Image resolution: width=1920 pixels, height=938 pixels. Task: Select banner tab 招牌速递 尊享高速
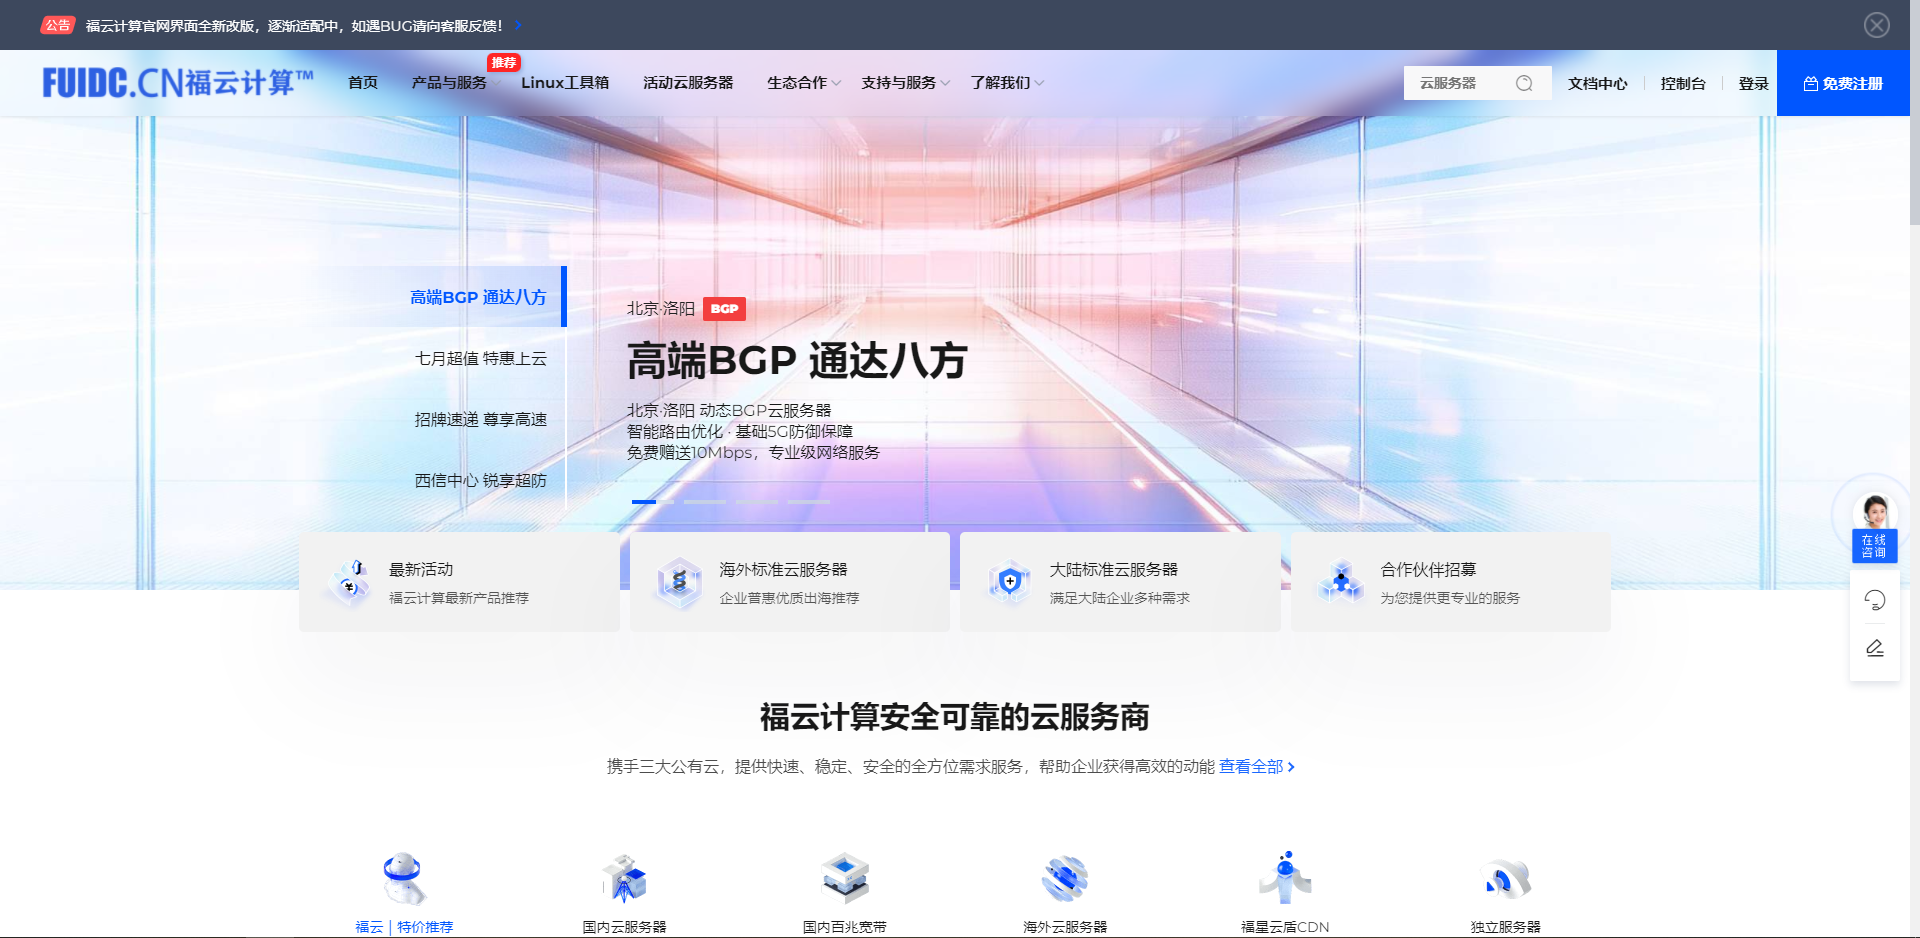tap(481, 419)
